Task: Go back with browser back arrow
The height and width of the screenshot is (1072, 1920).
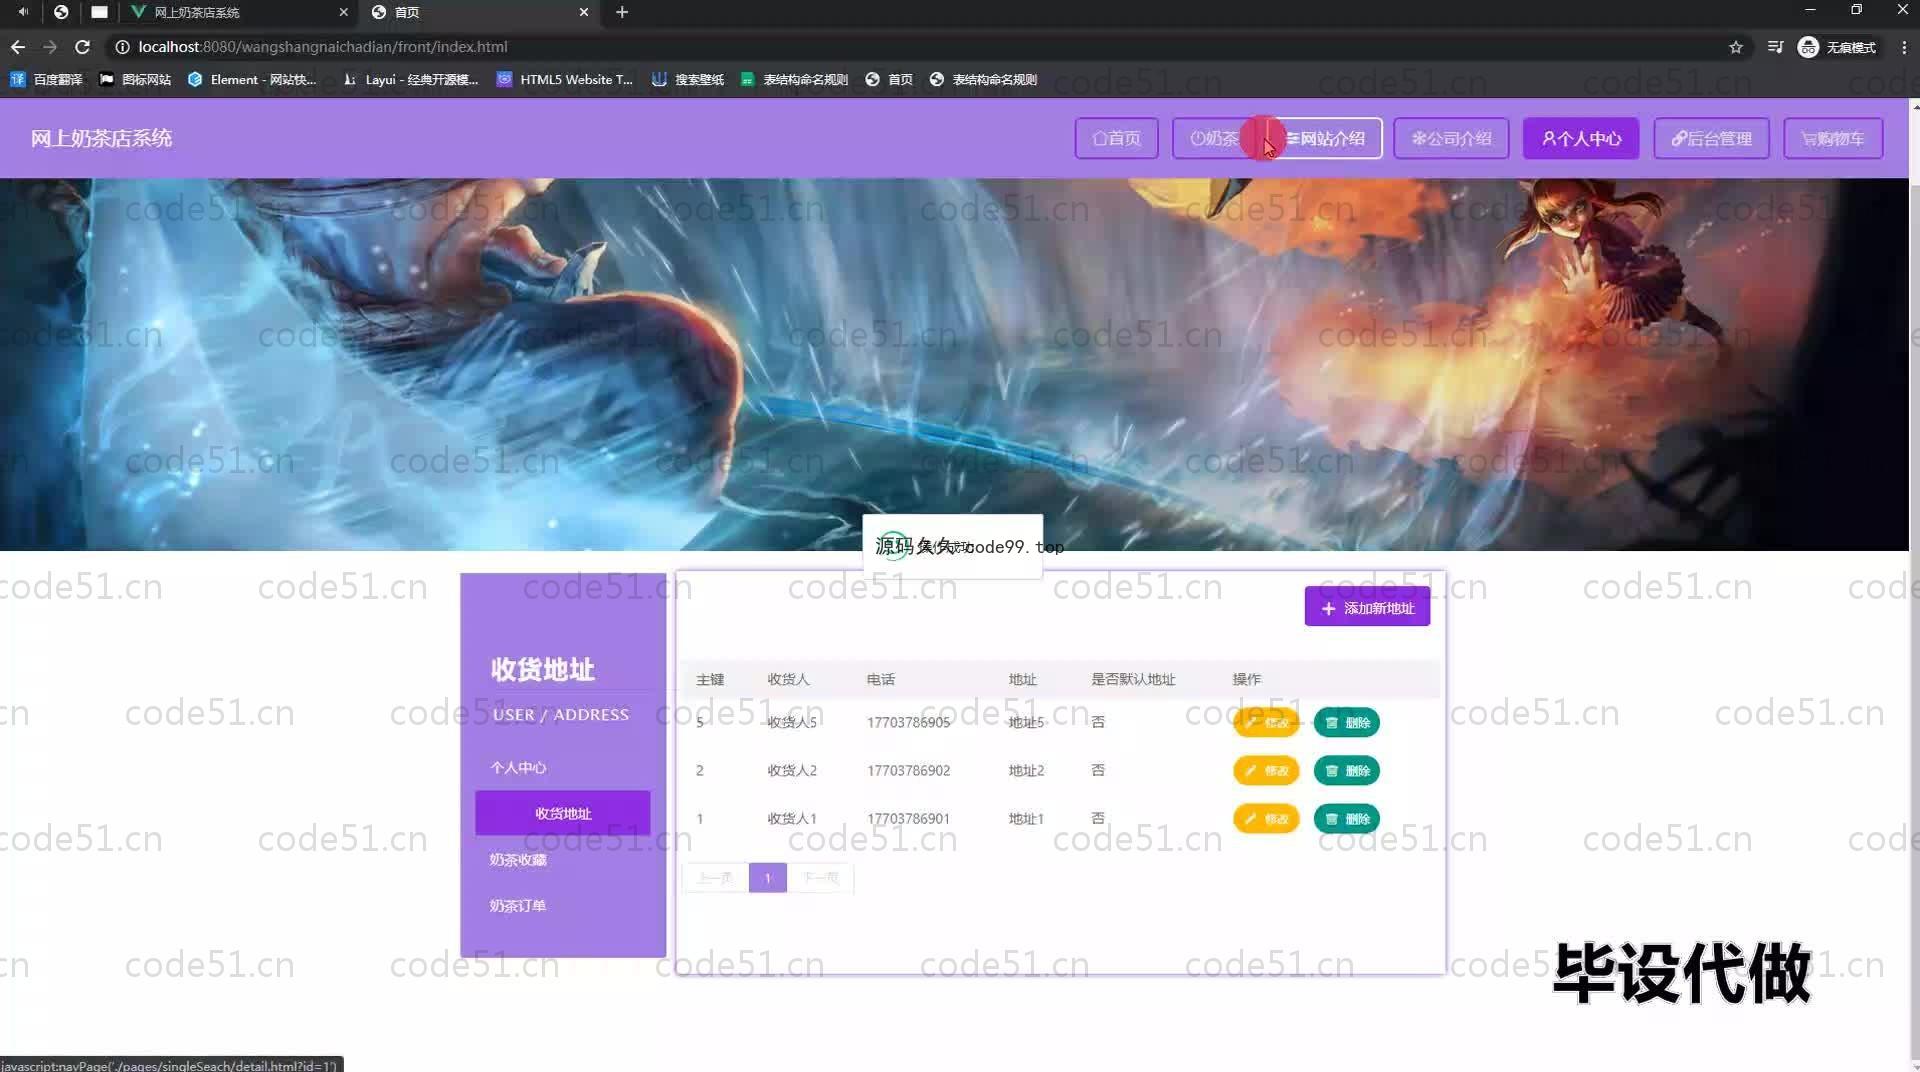Action: [18, 47]
